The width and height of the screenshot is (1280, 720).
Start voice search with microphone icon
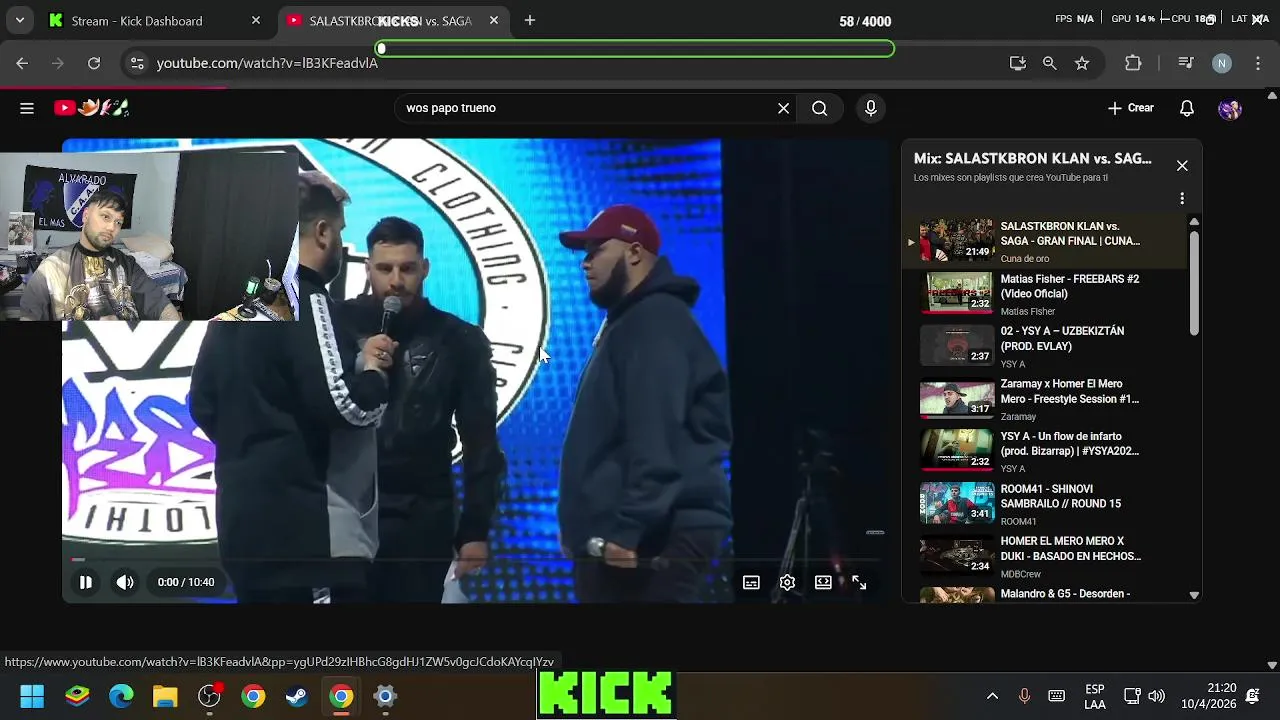click(870, 108)
